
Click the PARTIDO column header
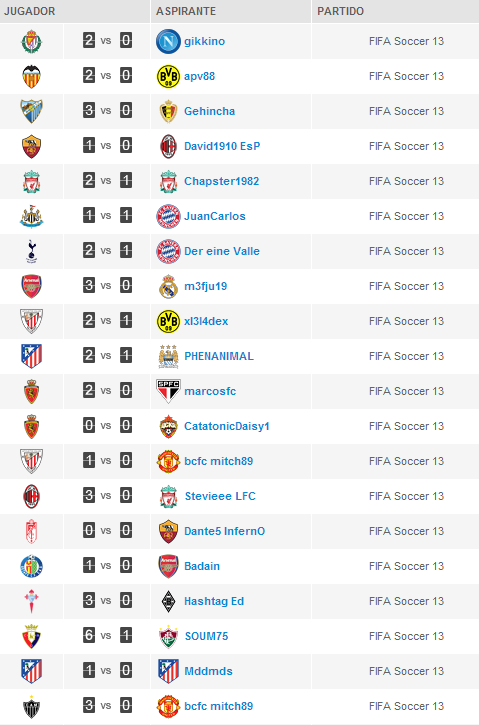(341, 11)
